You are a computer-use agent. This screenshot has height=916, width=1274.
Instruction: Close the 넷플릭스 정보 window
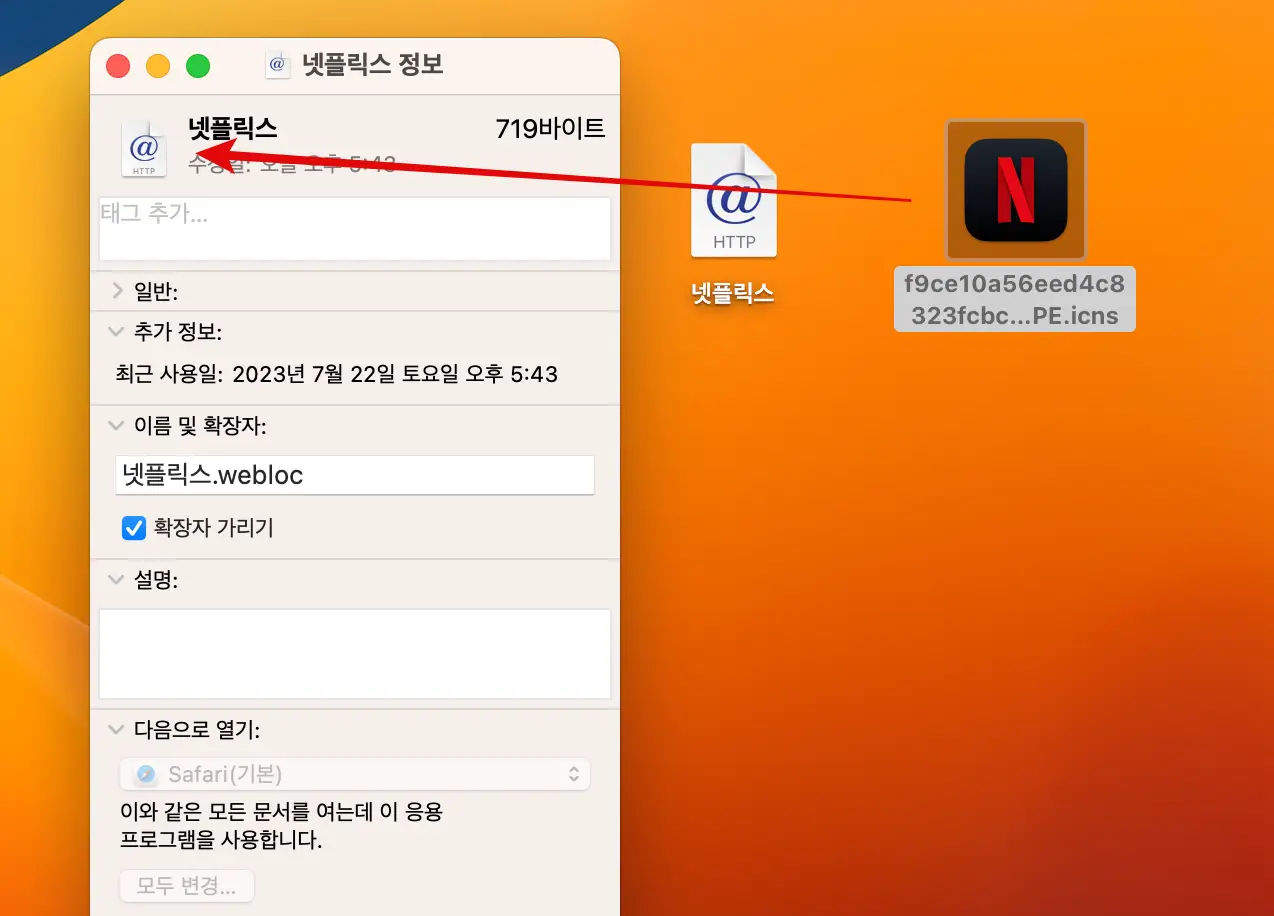point(118,66)
